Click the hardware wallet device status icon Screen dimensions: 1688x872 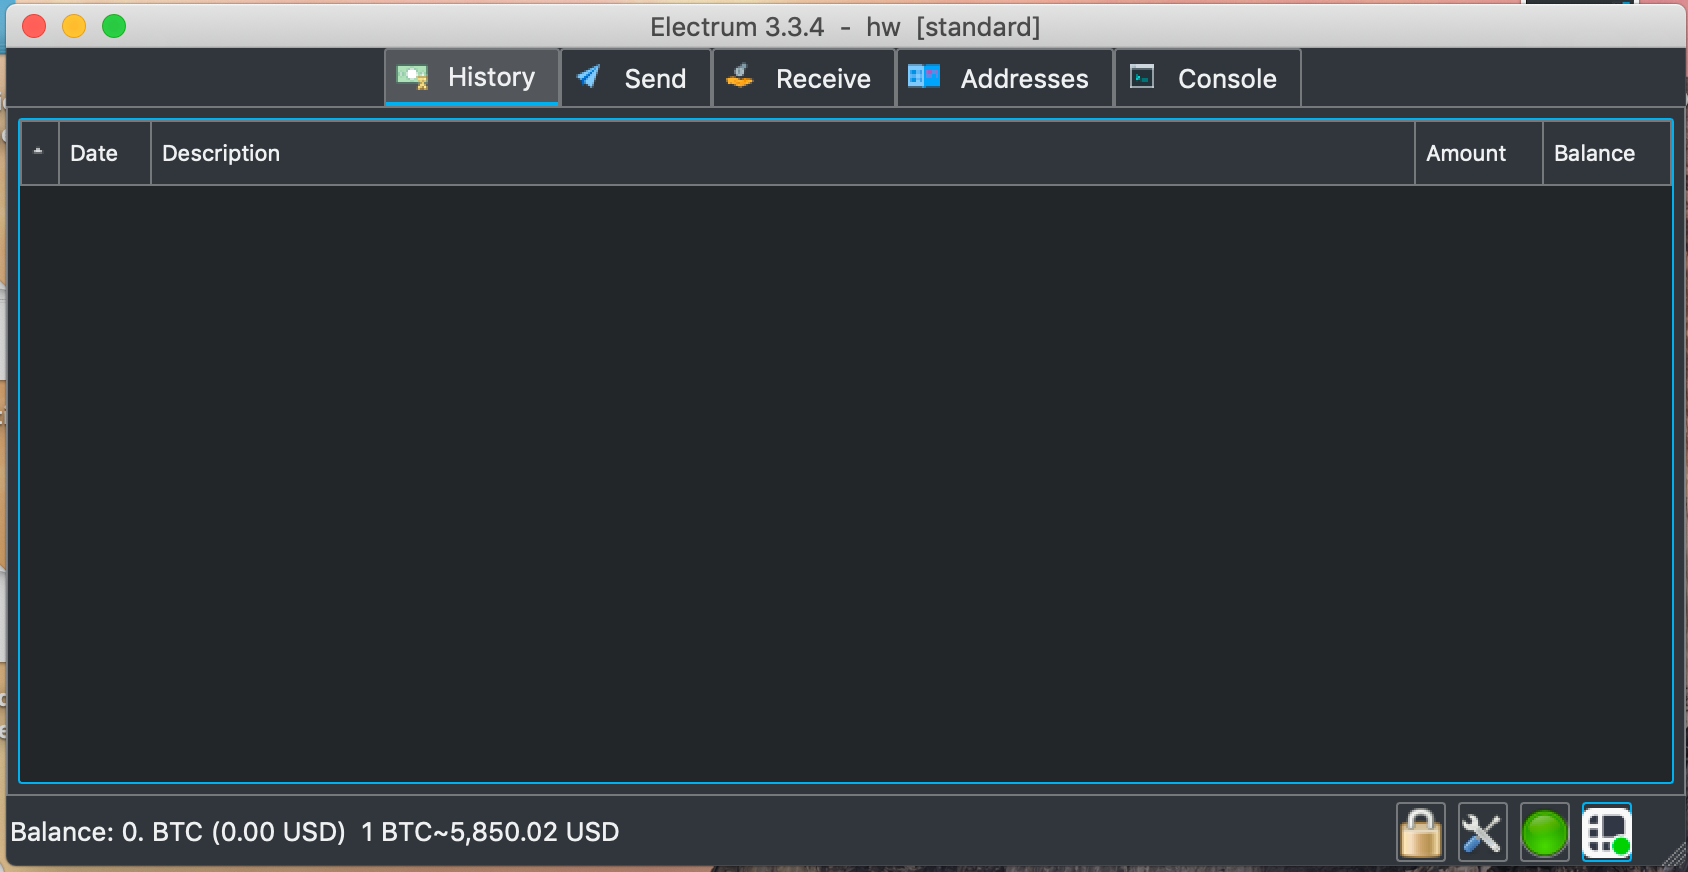pos(1607,832)
